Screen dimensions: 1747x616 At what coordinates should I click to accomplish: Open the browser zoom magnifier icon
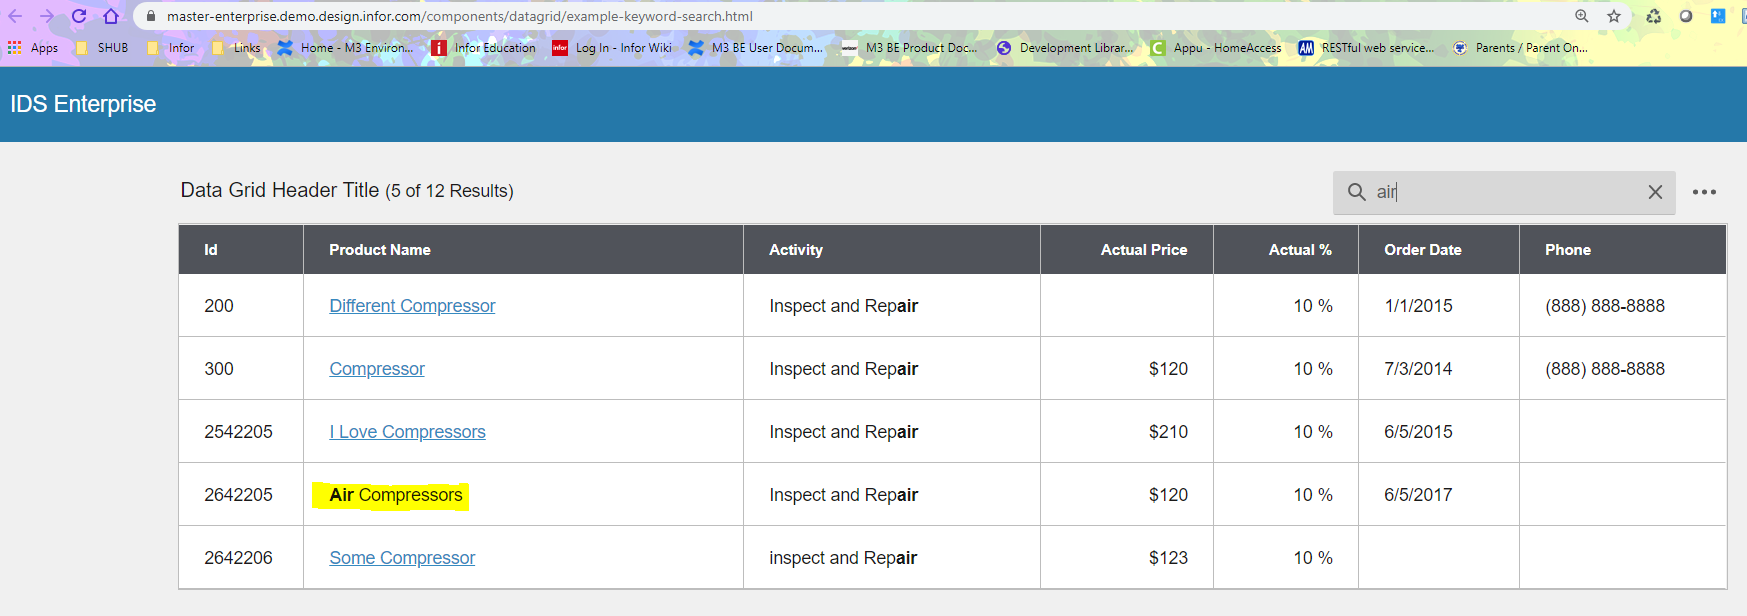coord(1582,16)
